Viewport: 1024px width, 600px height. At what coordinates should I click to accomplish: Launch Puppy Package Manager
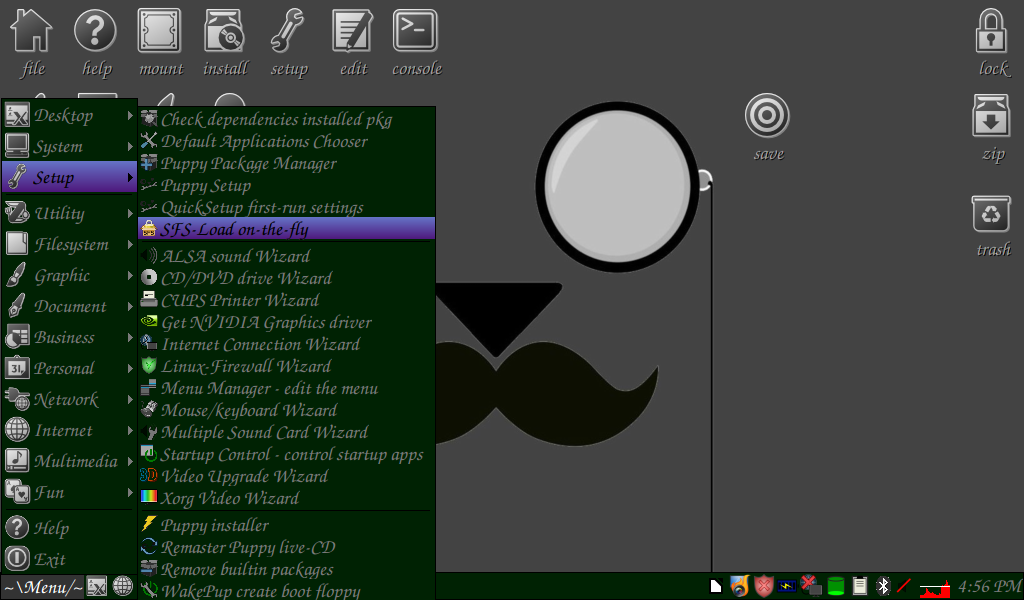(x=287, y=163)
